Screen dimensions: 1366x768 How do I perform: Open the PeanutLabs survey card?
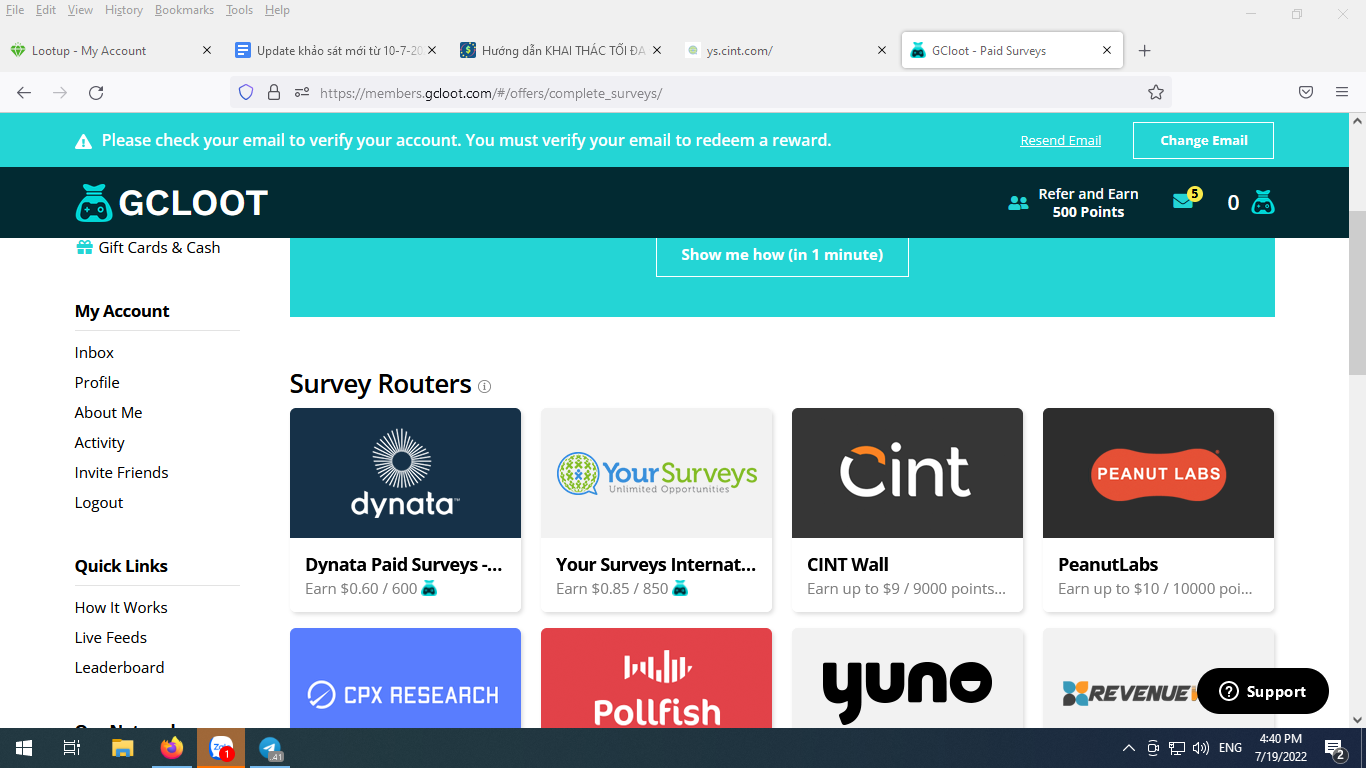(x=1158, y=510)
